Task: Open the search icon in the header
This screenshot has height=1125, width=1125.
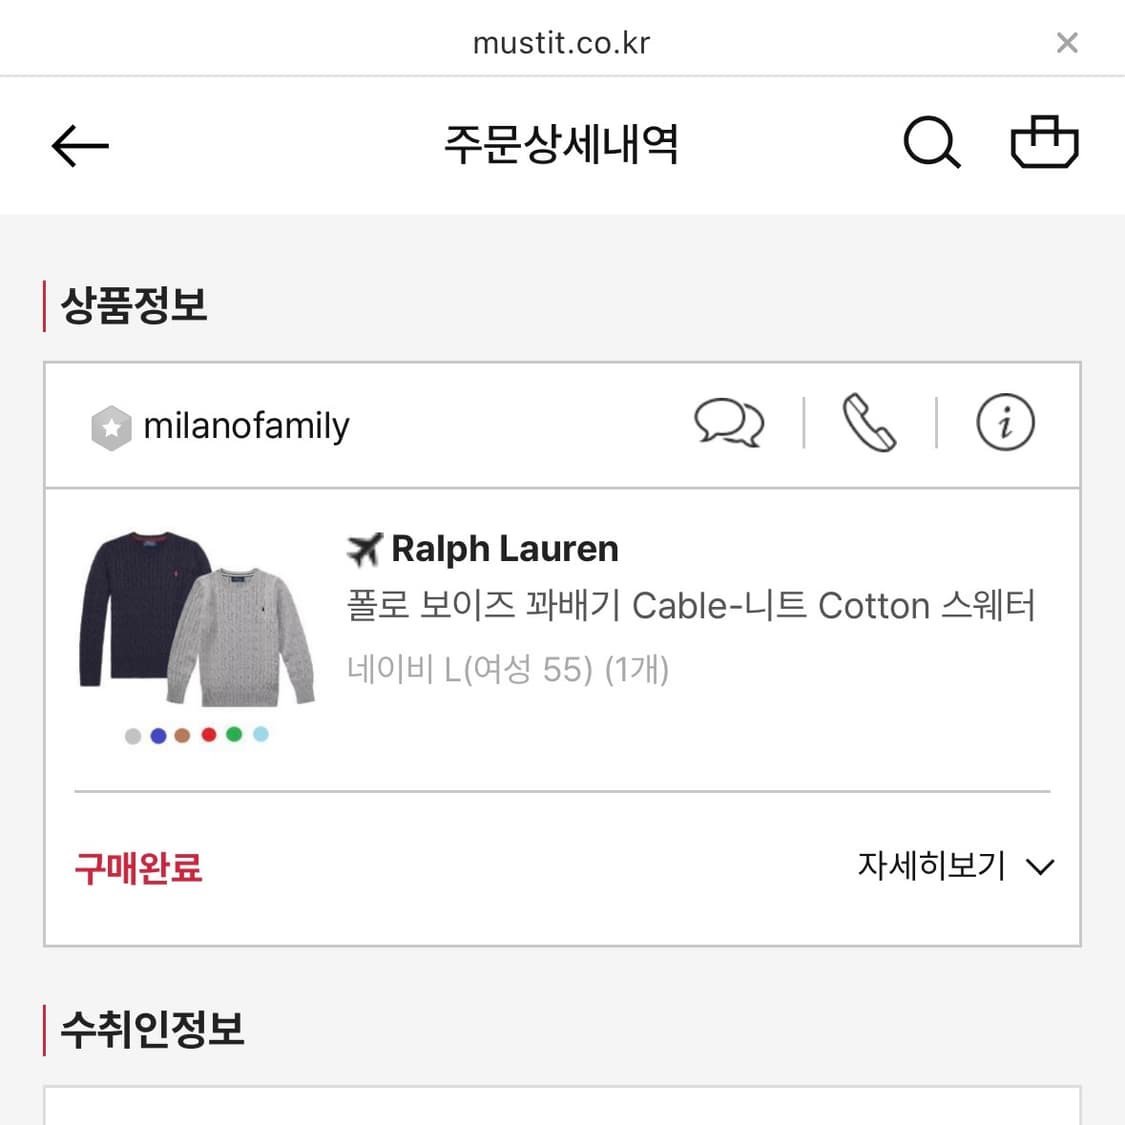Action: click(932, 143)
